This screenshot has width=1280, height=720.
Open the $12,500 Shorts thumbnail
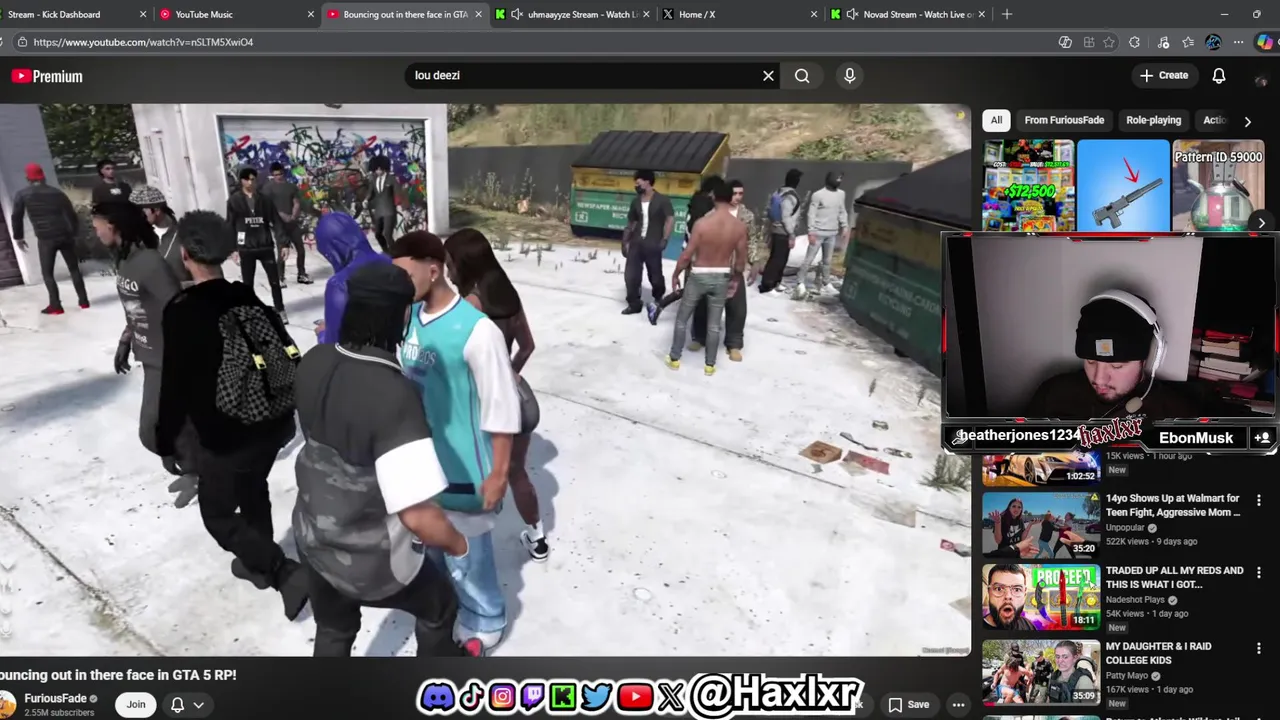(x=1028, y=186)
